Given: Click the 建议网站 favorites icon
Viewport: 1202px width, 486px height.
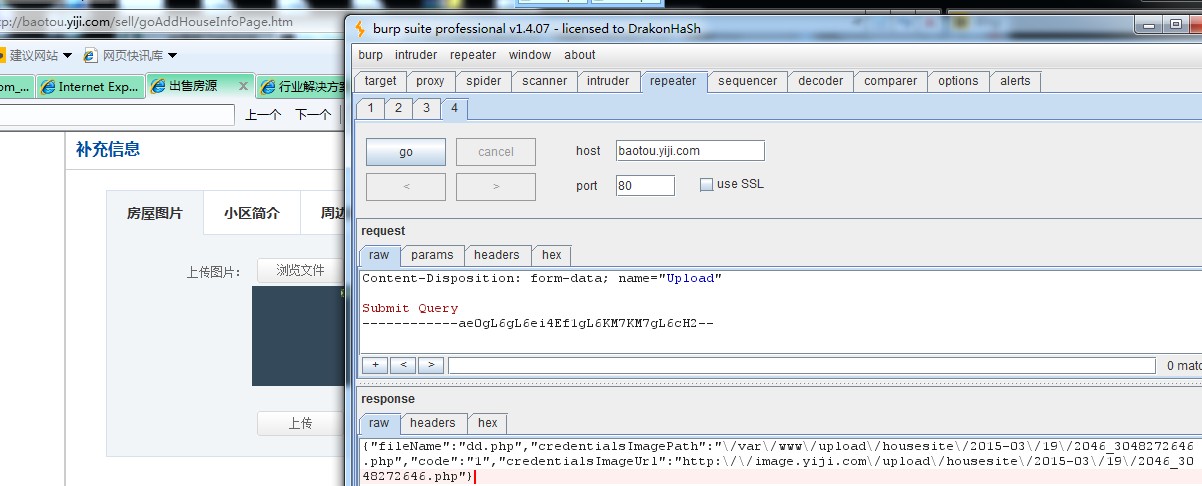Looking at the screenshot, I should point(2,55).
